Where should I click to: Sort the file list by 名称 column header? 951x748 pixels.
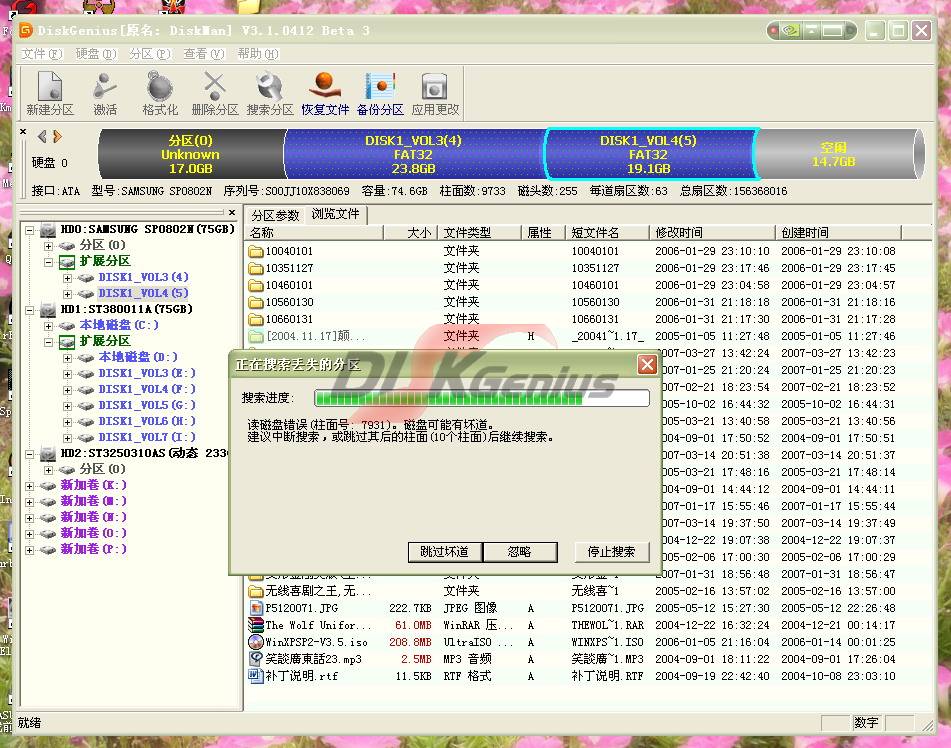314,232
